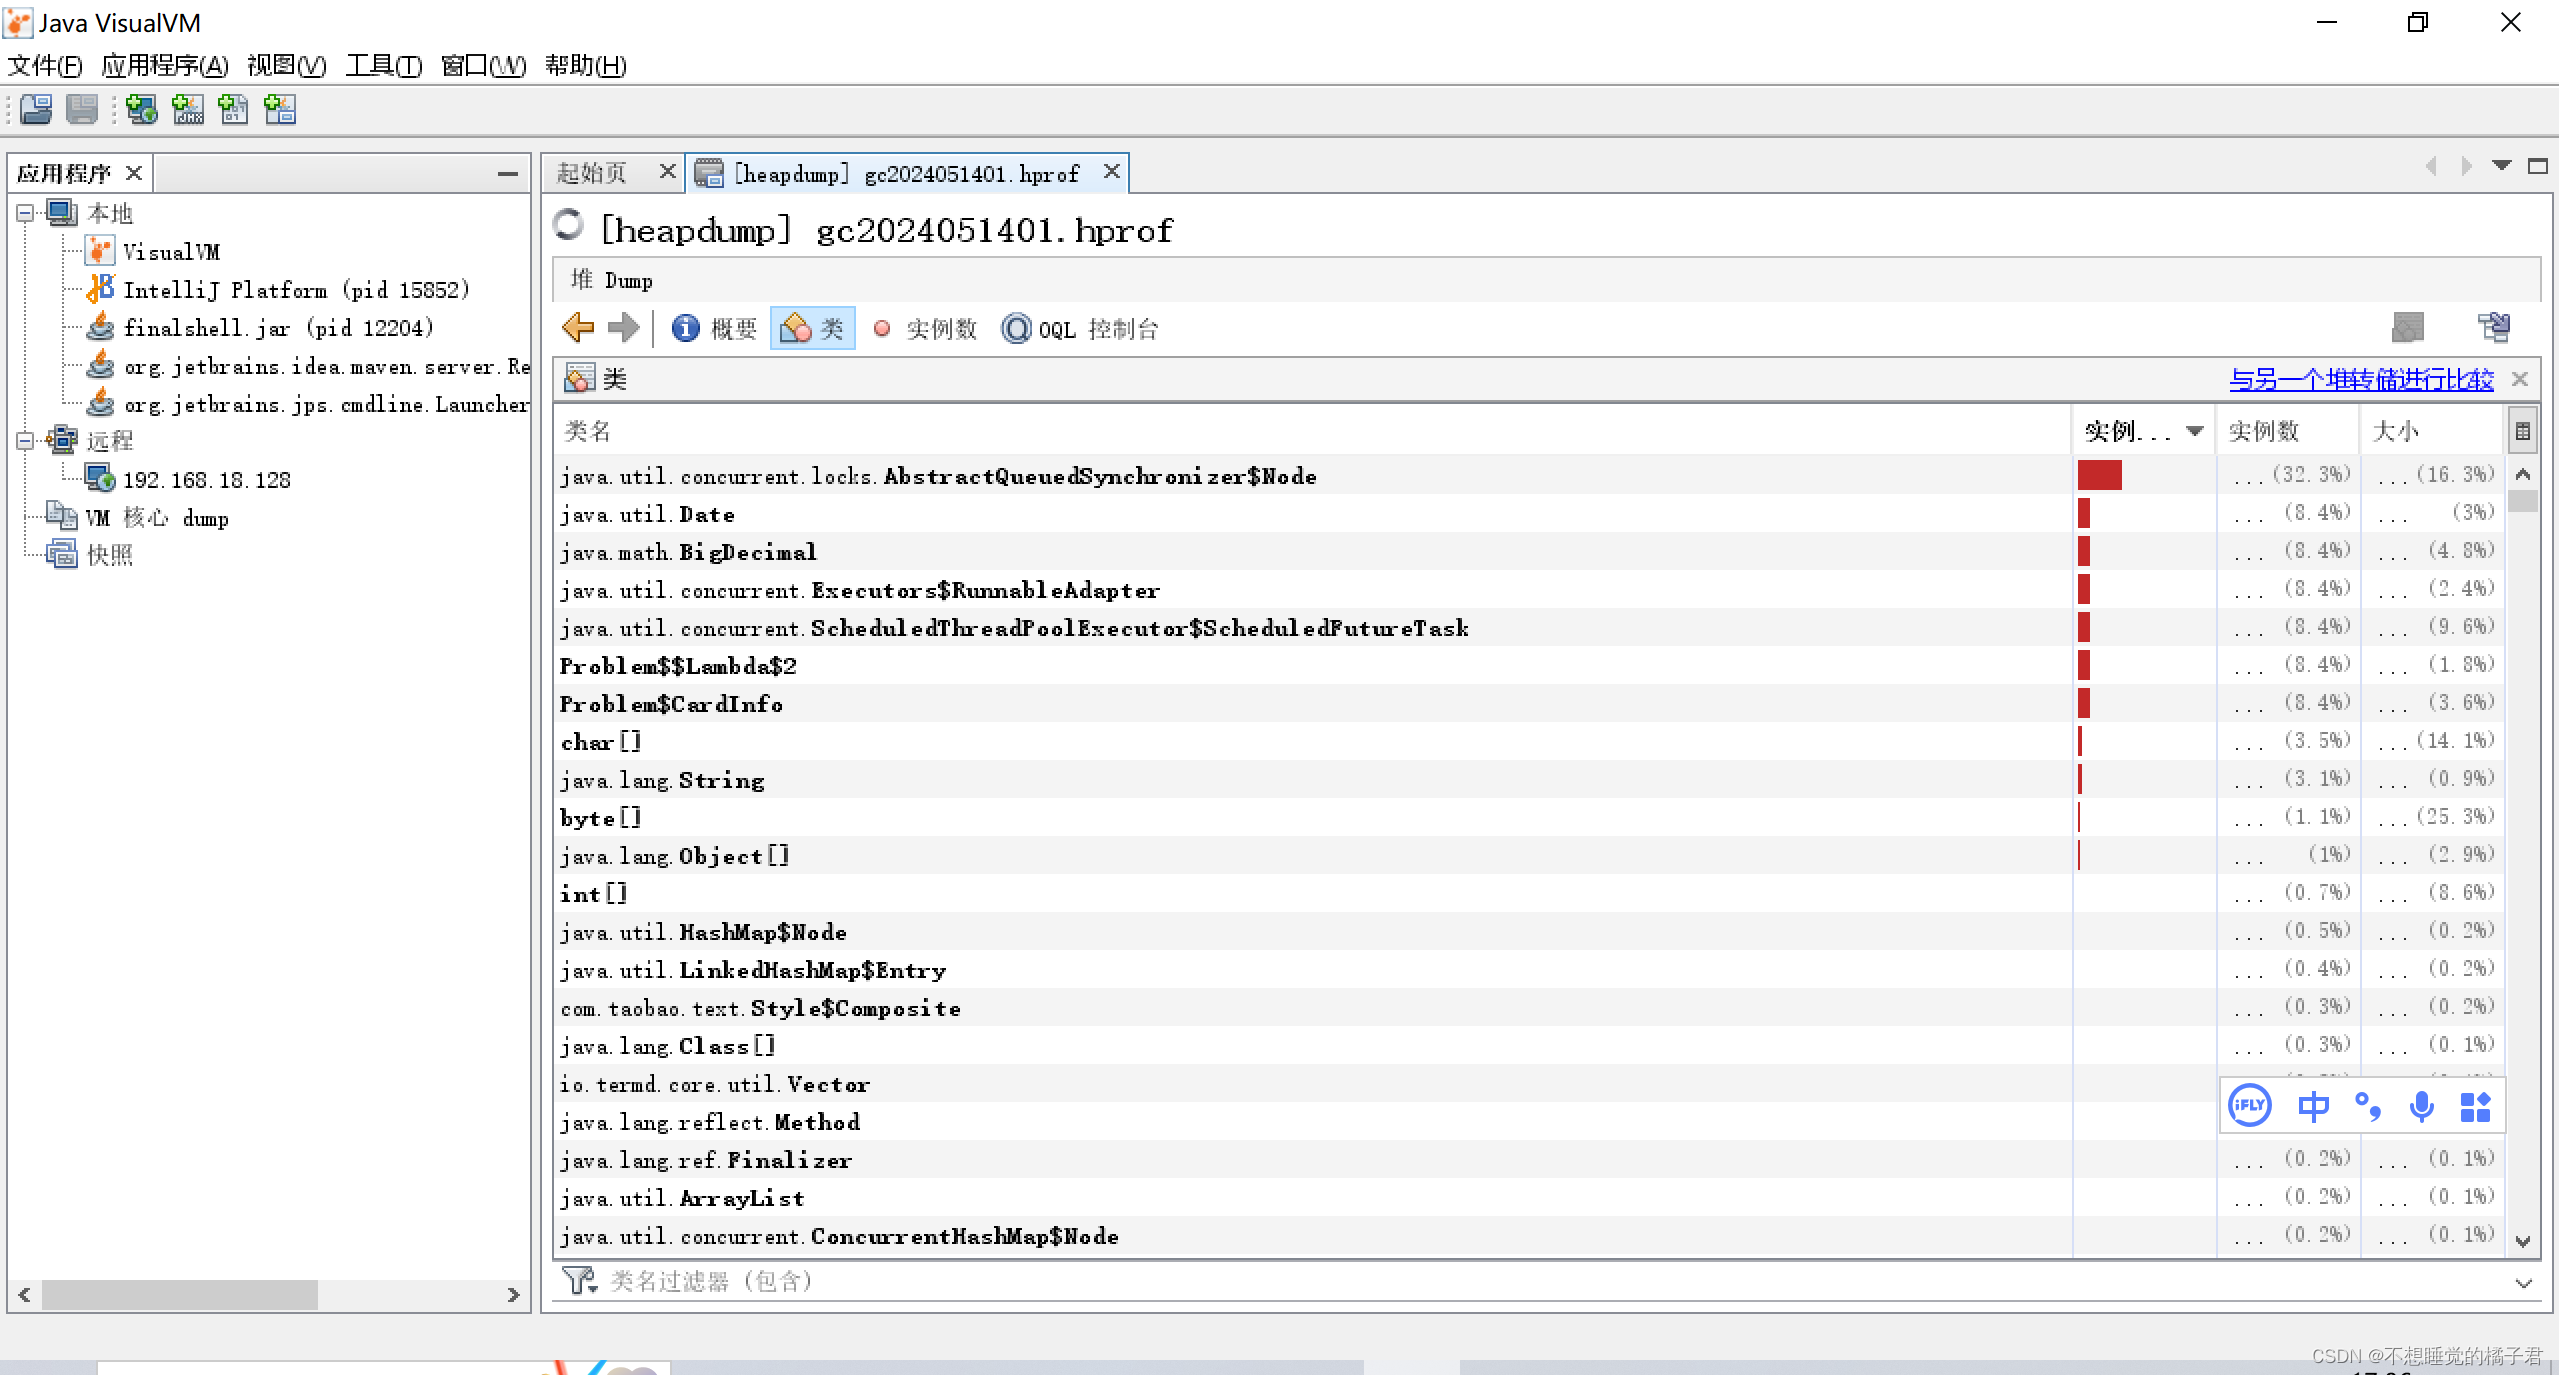2559x1375 pixels.
Task: Open the 实例 column sort dropdown arrow
Action: click(x=2195, y=431)
